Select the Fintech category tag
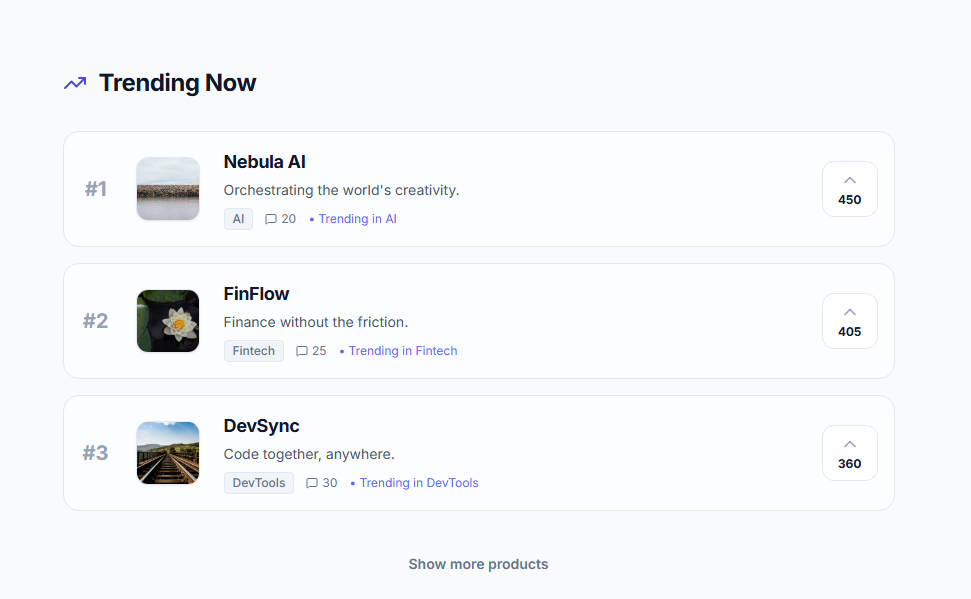Viewport: 971px width, 599px height. 254,351
